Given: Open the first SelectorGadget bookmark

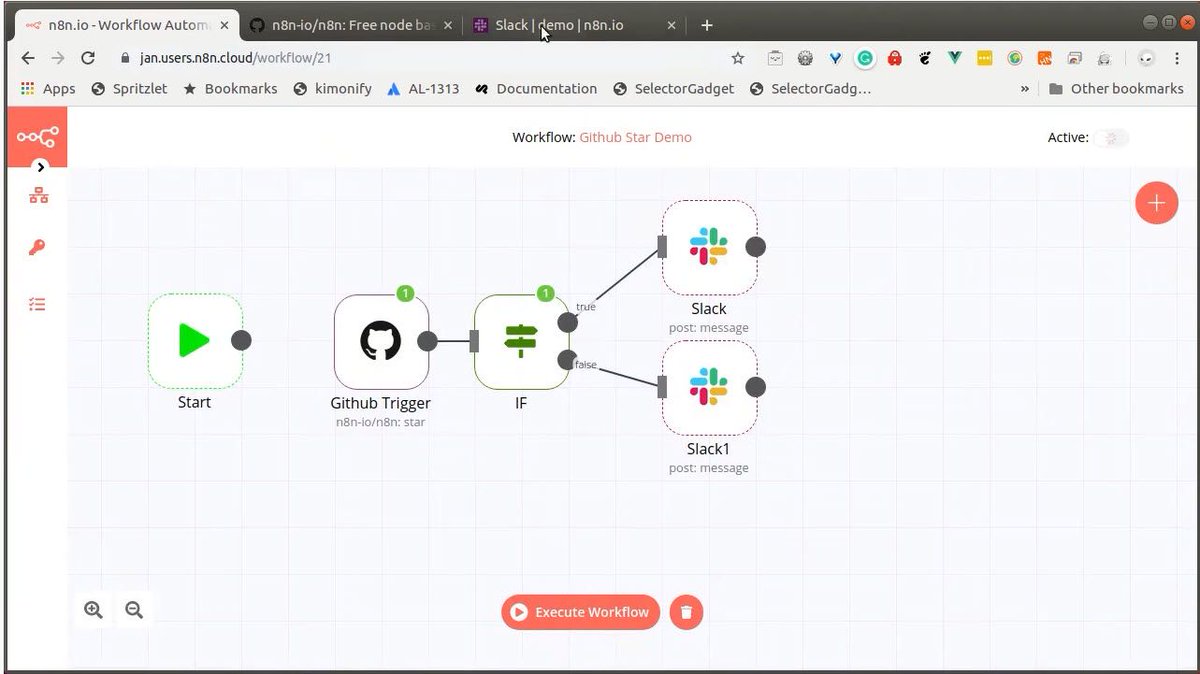Looking at the screenshot, I should (673, 88).
